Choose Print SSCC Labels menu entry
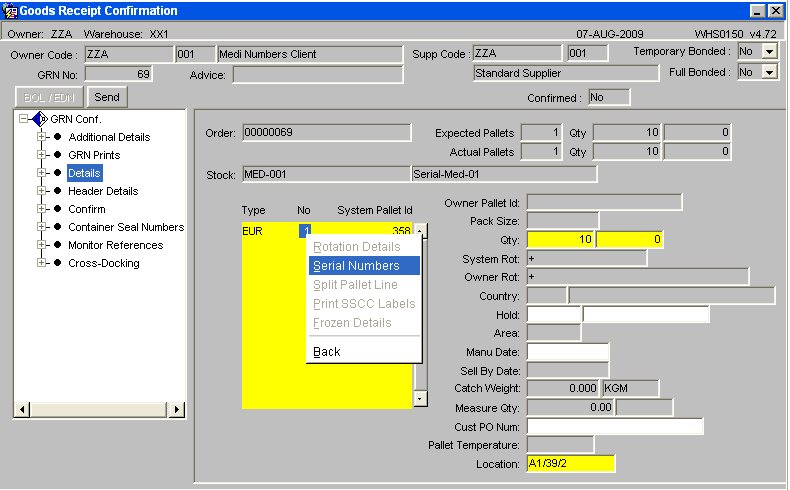The width and height of the screenshot is (790, 490). 364,304
